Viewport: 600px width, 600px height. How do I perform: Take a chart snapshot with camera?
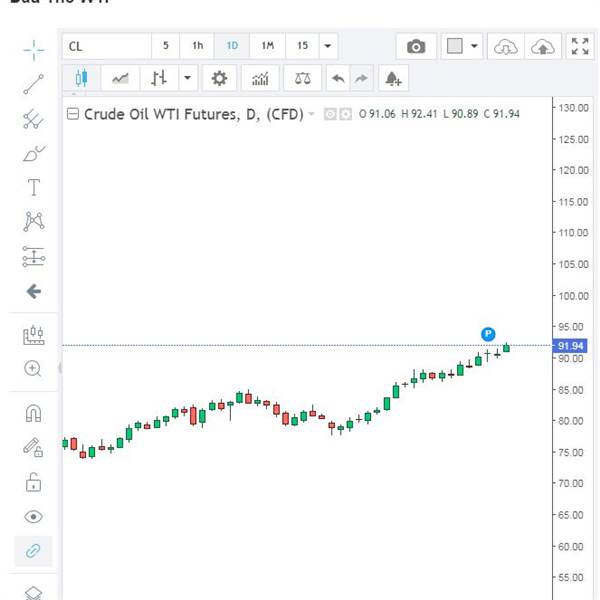416,47
